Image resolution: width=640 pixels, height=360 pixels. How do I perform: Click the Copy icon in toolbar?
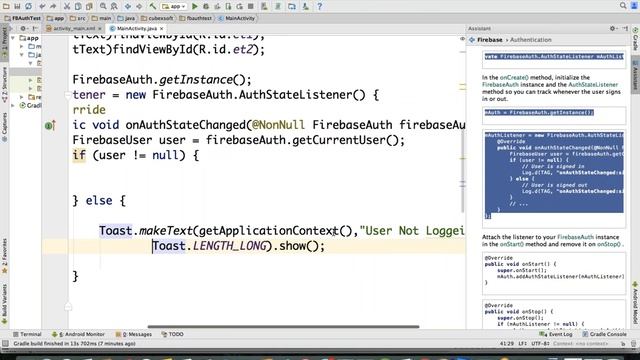78,6
